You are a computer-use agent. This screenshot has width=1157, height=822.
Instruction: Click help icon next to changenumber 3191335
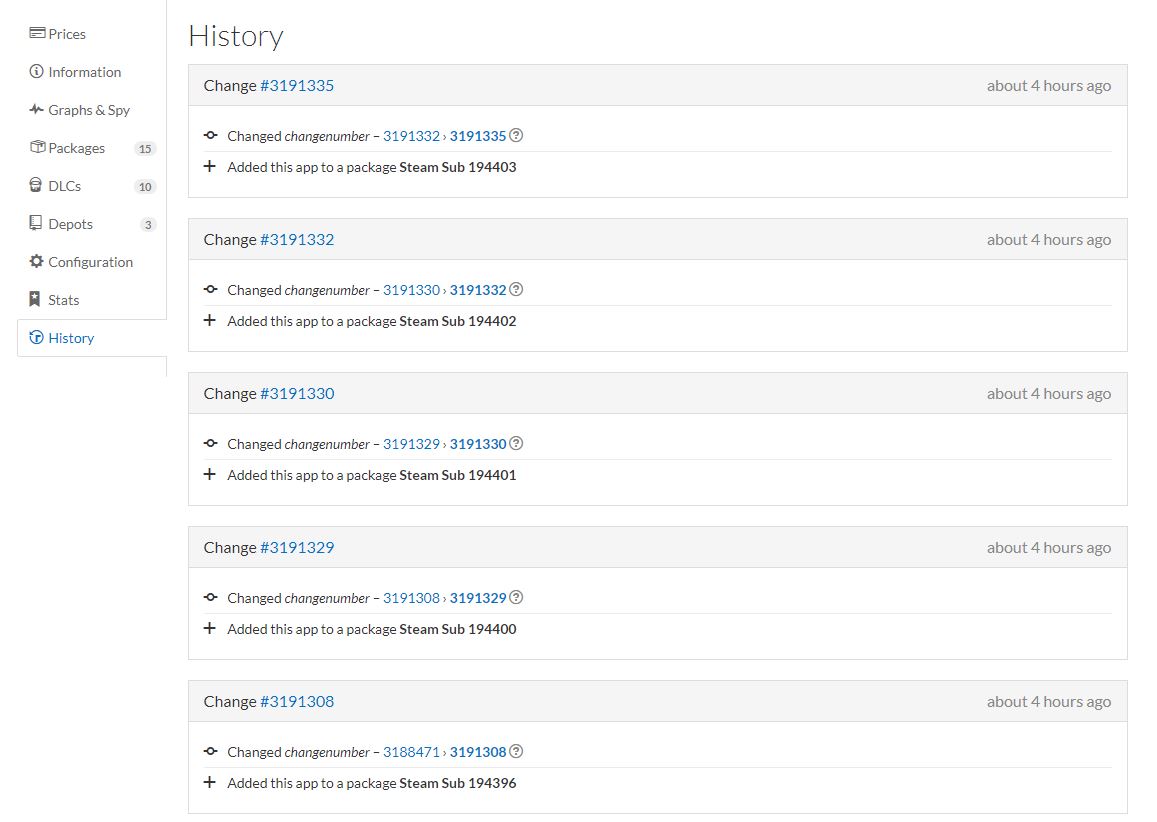(517, 136)
